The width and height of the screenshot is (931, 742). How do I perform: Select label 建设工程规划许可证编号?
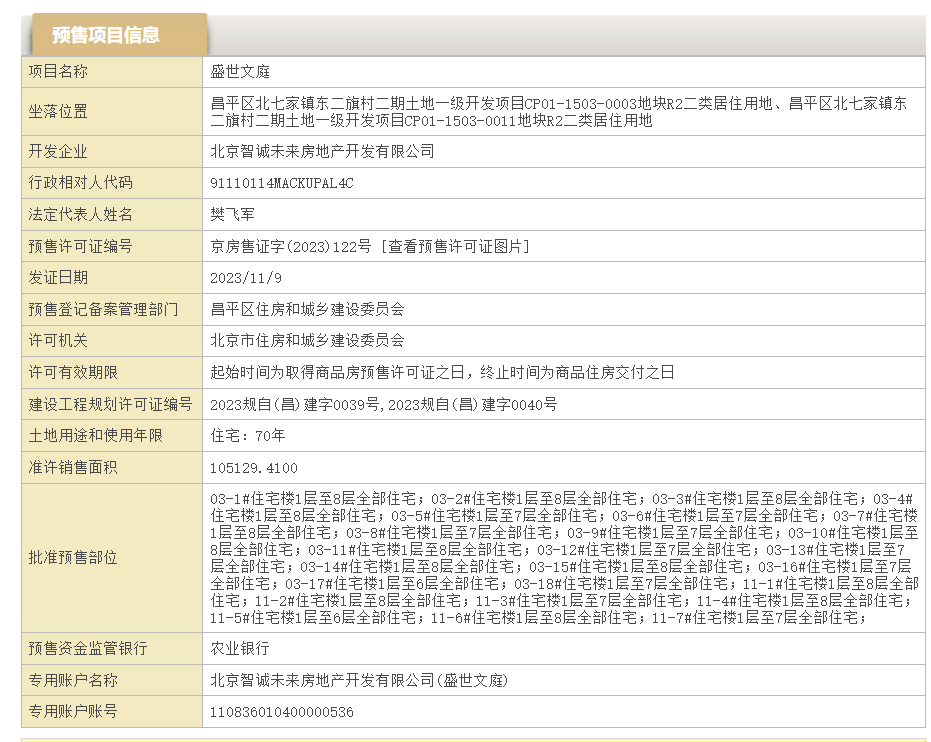110,405
